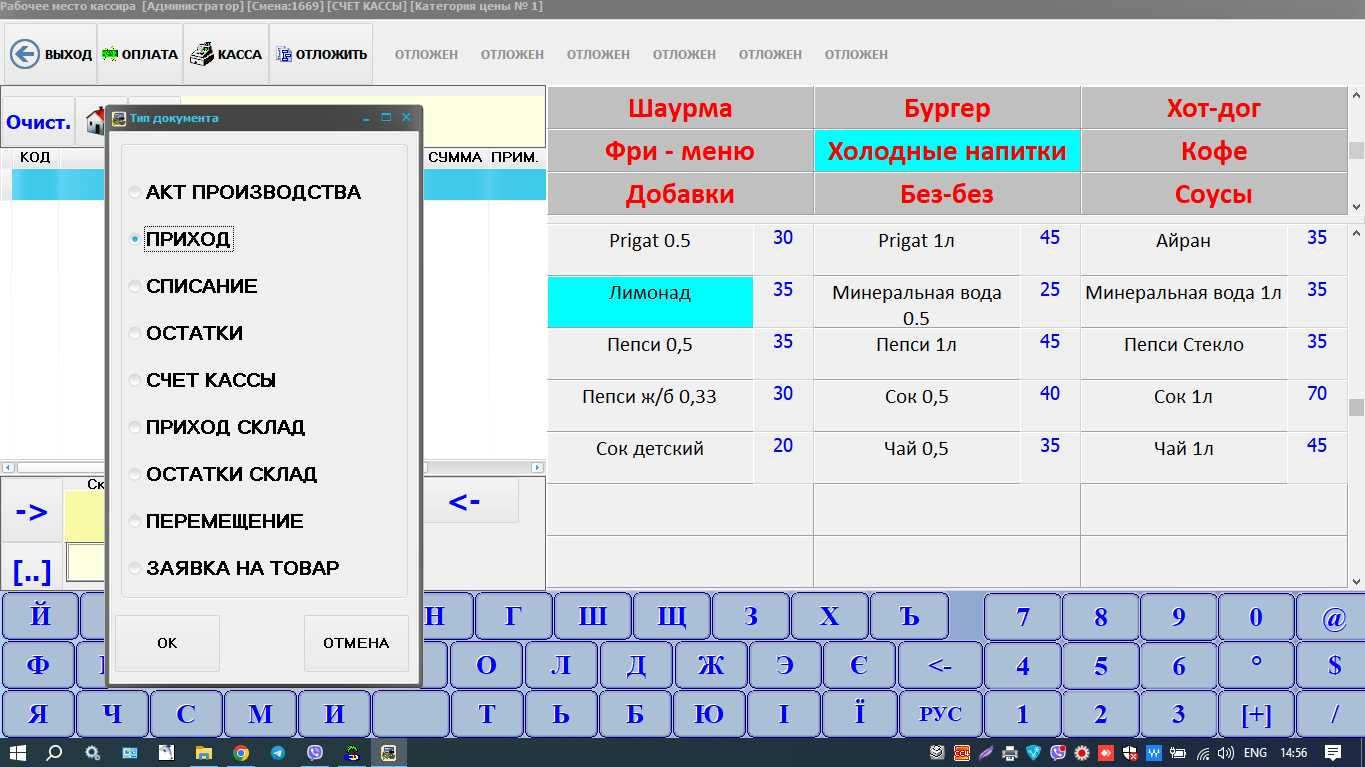Switch to the Хот-дог category
Screen dimensions: 1365x767
point(1214,108)
